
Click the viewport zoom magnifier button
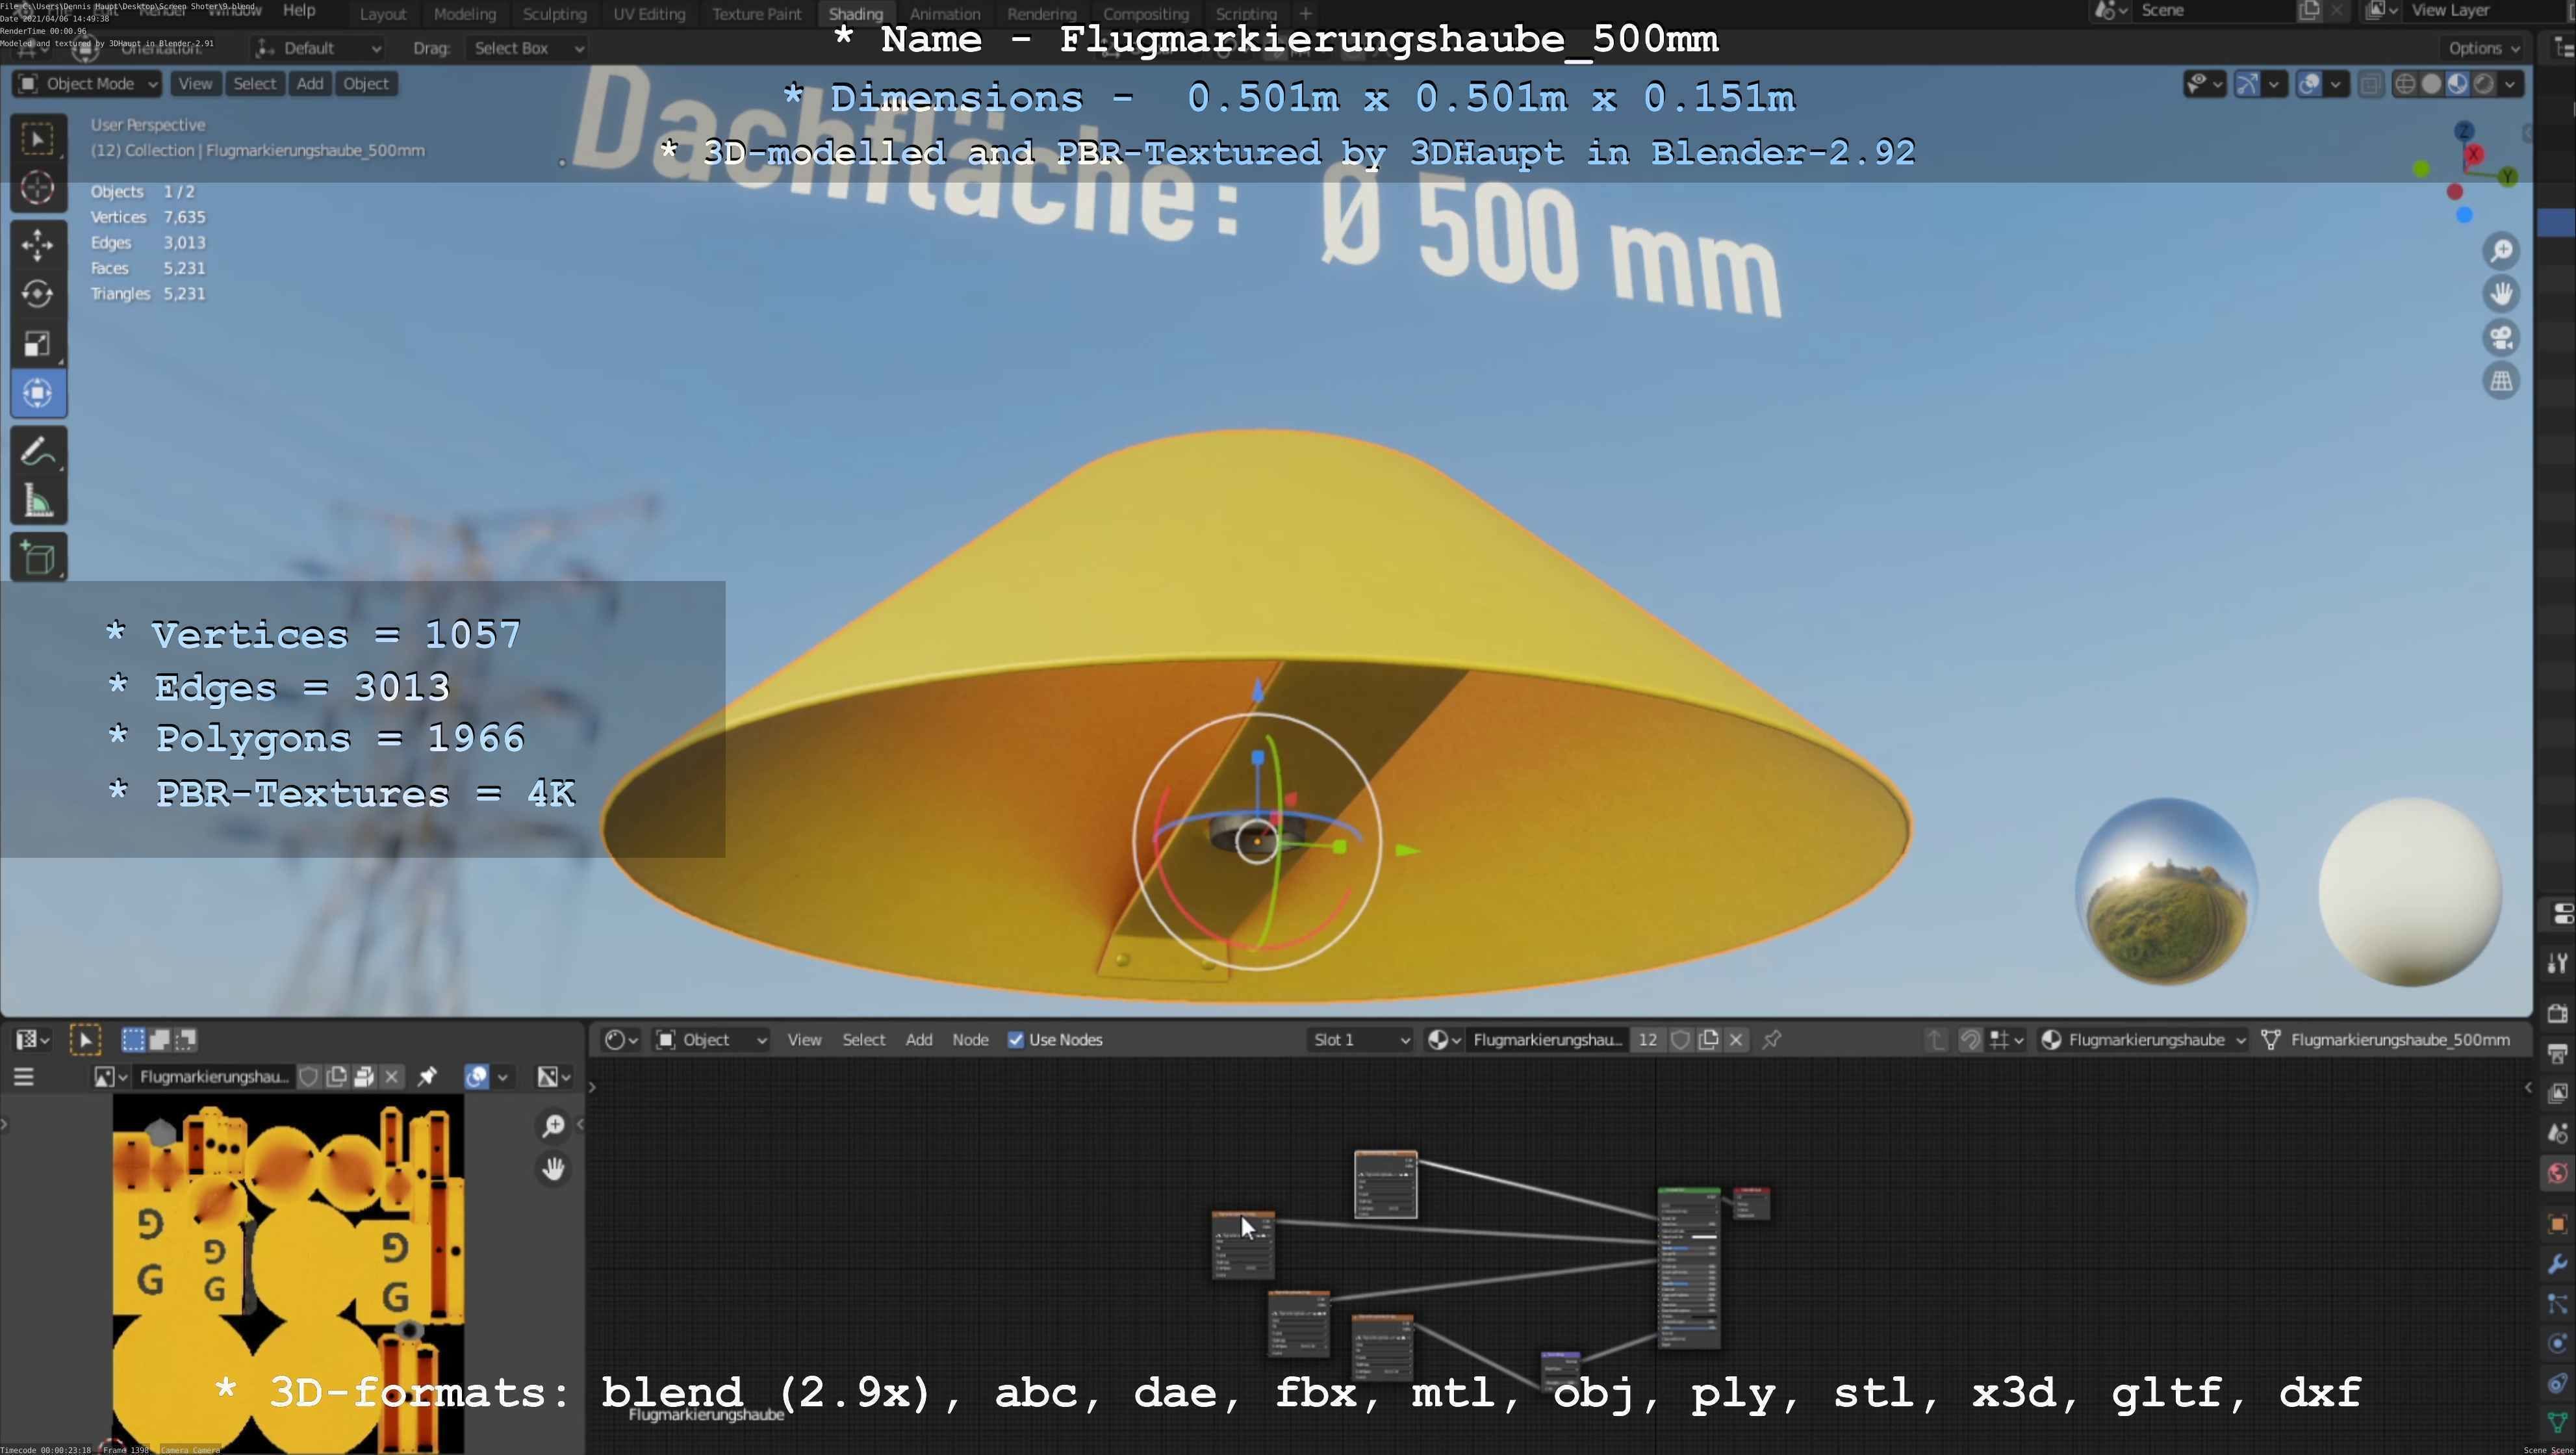(x=2501, y=251)
